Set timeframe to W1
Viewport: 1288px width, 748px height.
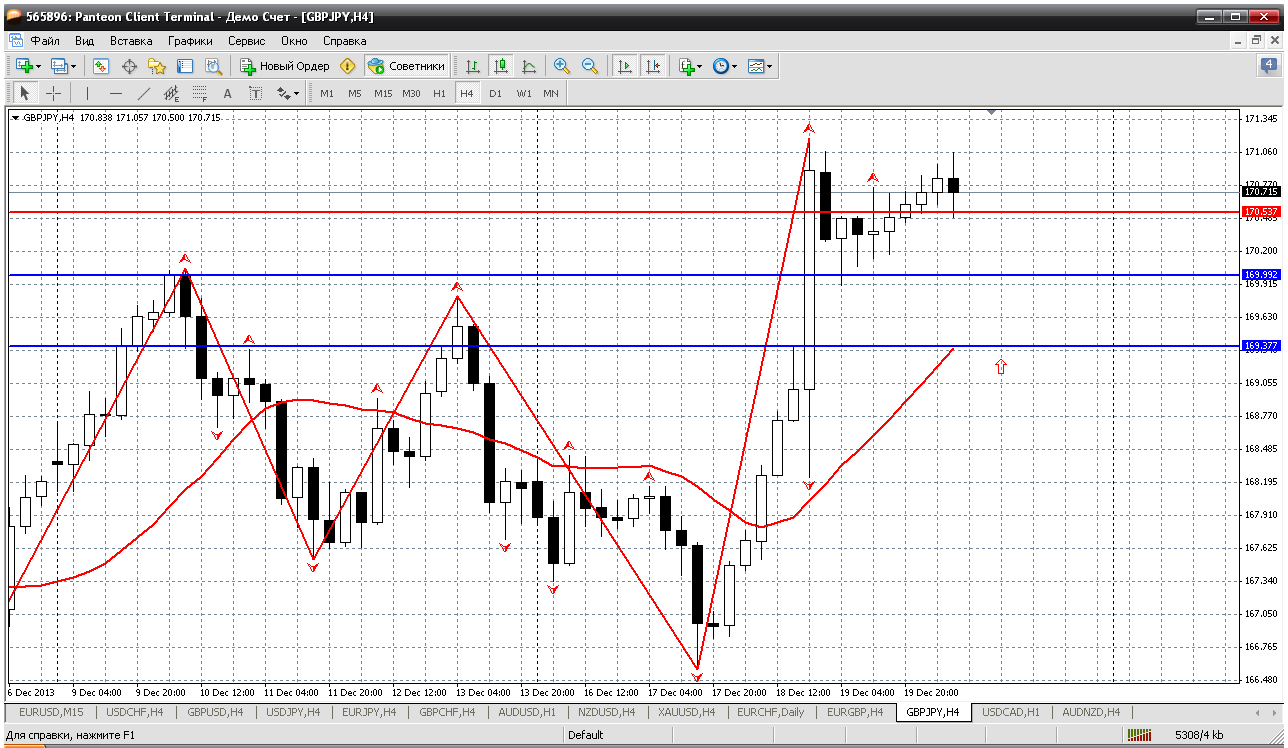[523, 93]
